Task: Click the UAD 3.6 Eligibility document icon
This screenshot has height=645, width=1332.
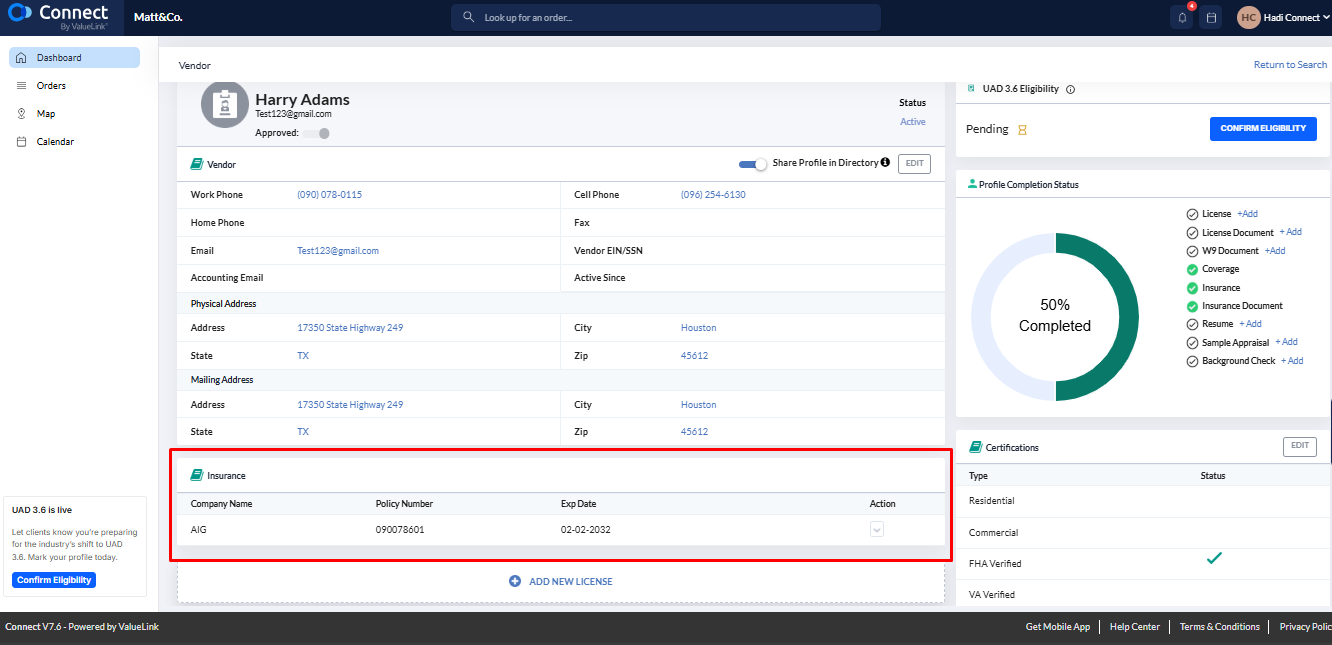Action: (971, 88)
